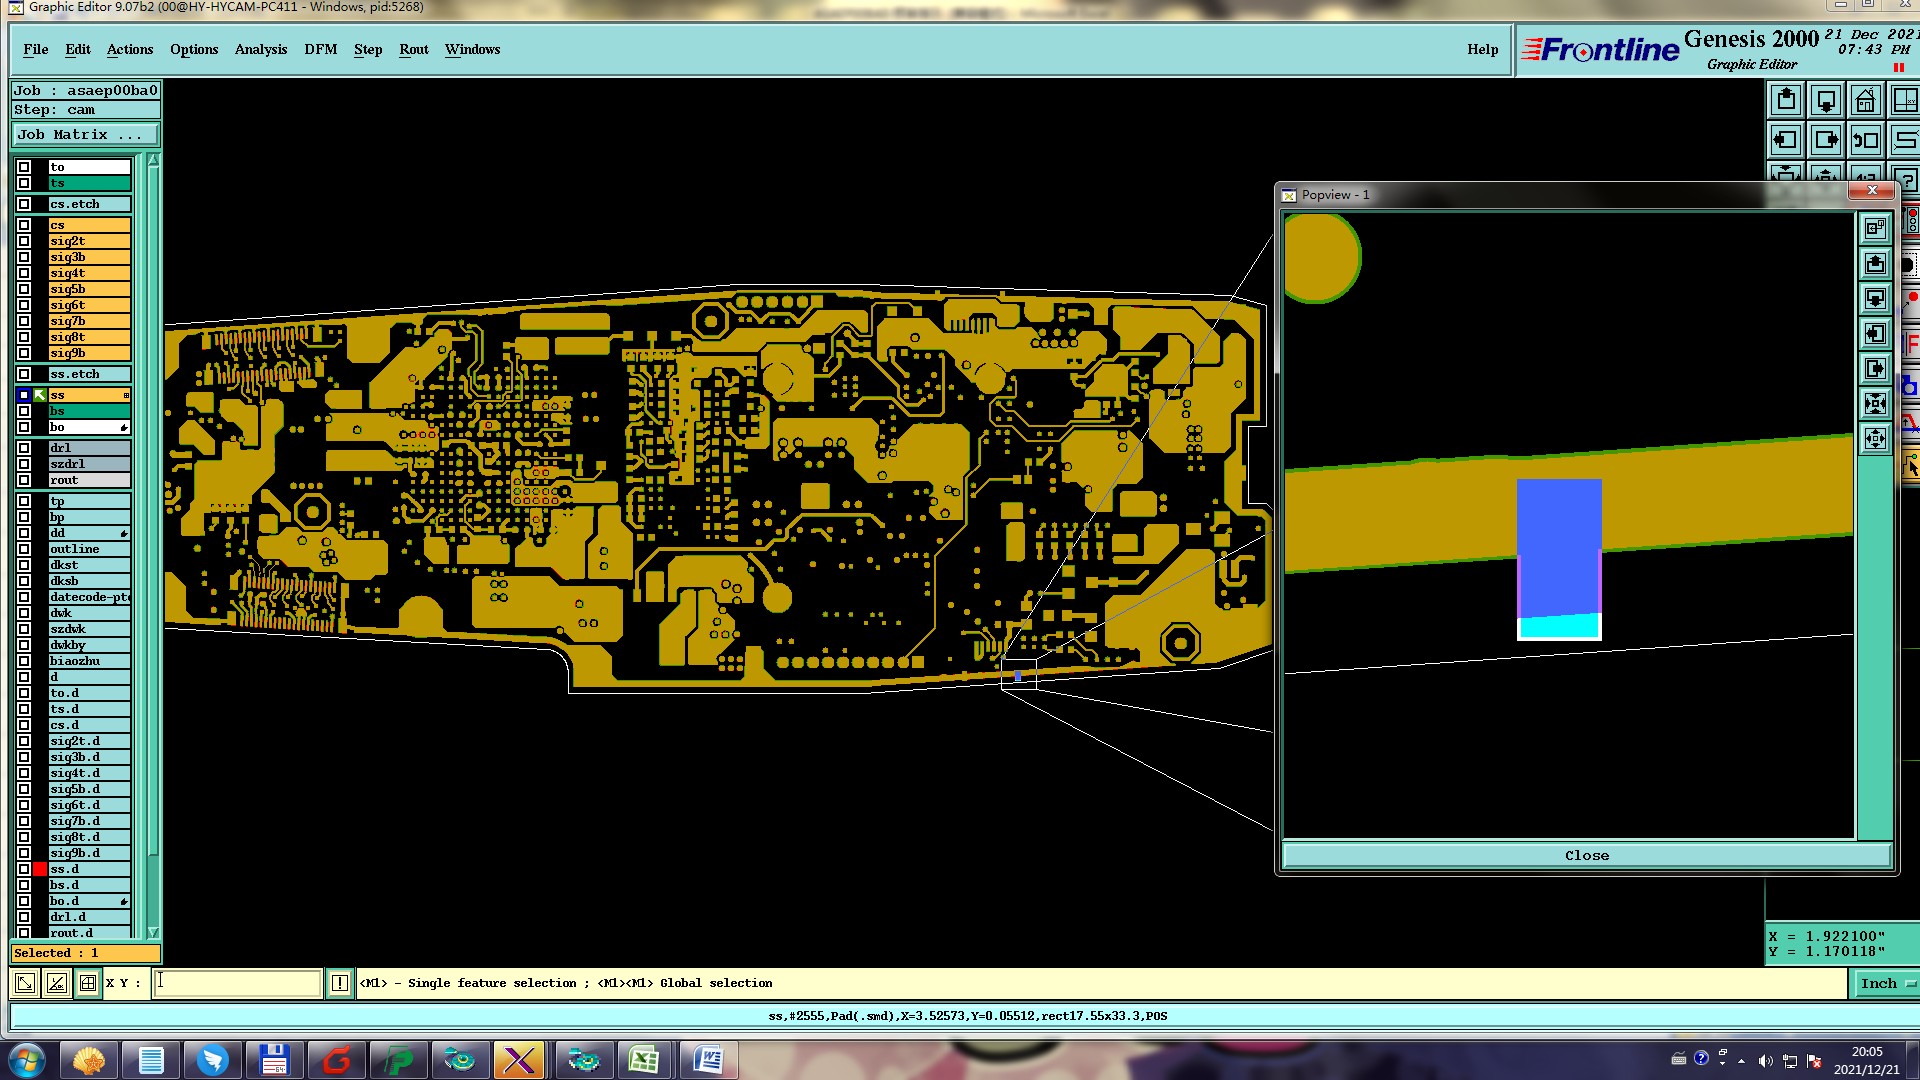1920x1080 pixels.
Task: Toggle checkbox for layer outline
Action: [24, 549]
